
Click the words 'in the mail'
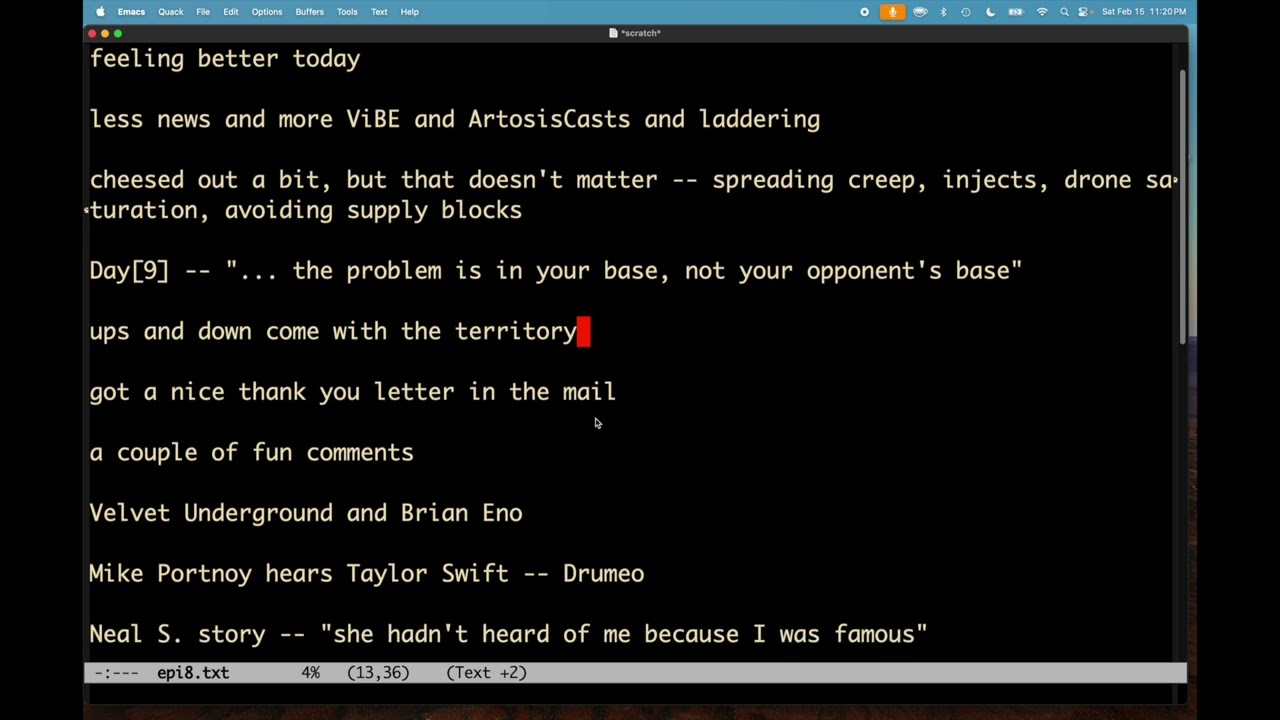542,392
